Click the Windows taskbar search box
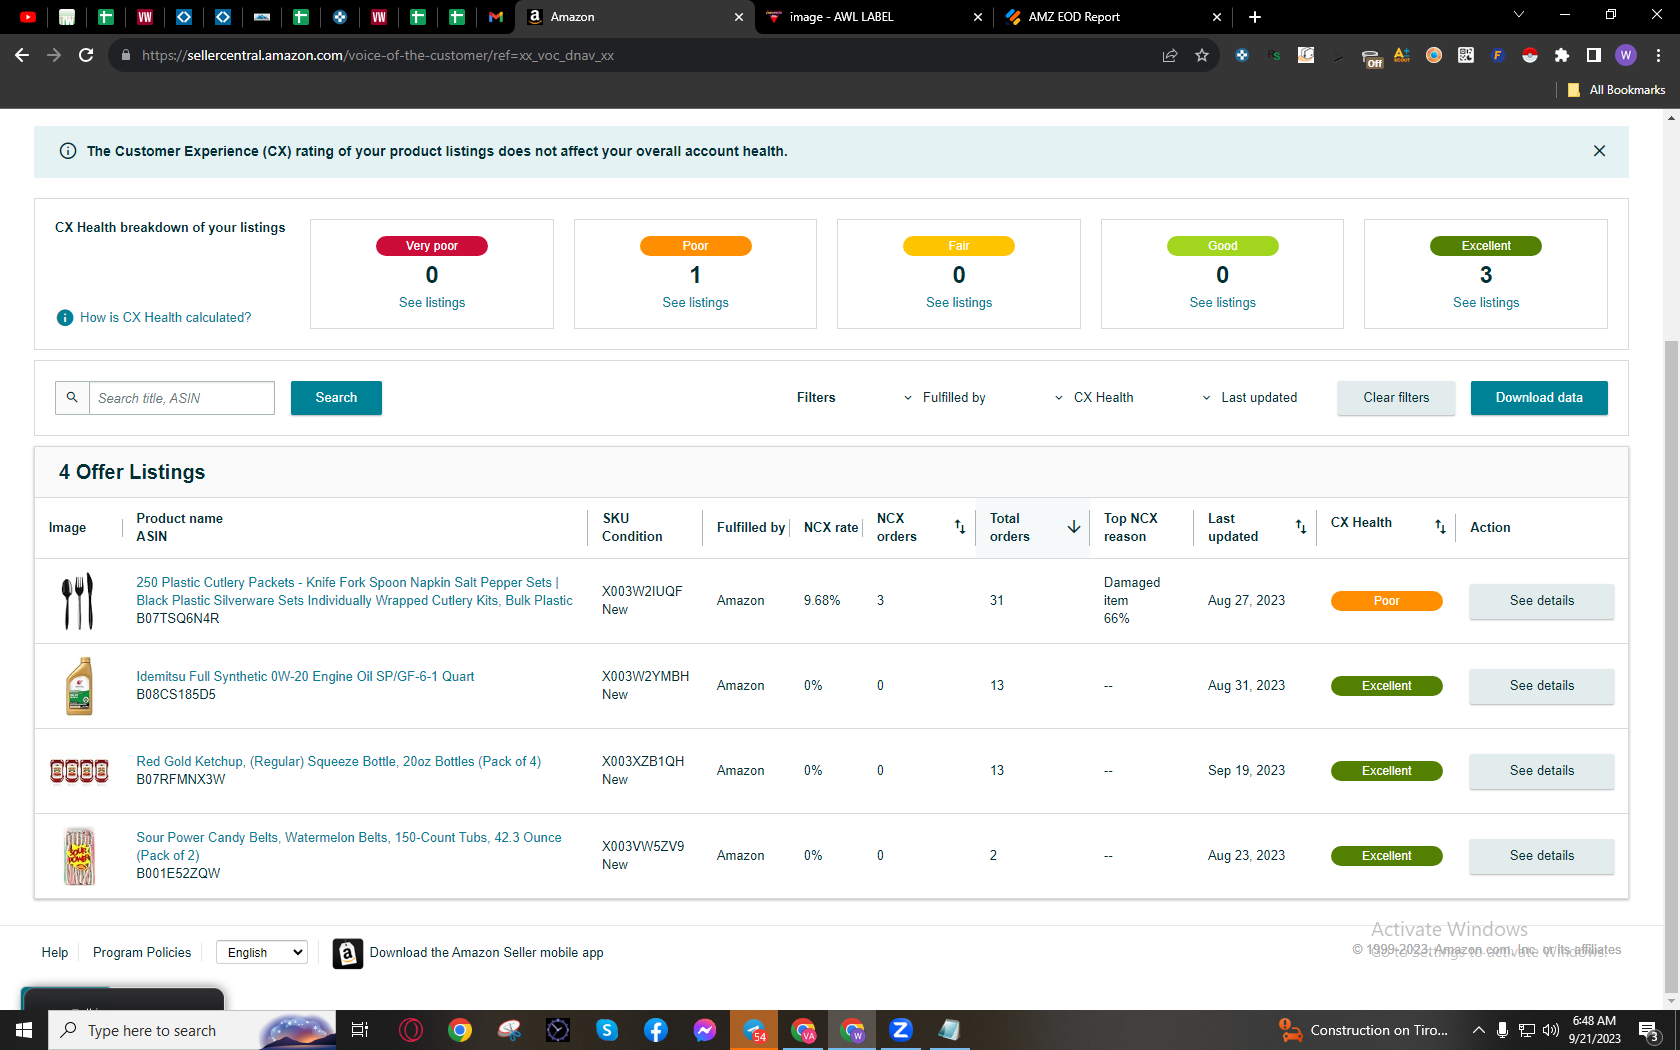This screenshot has height=1050, width=1680. tap(190, 1030)
